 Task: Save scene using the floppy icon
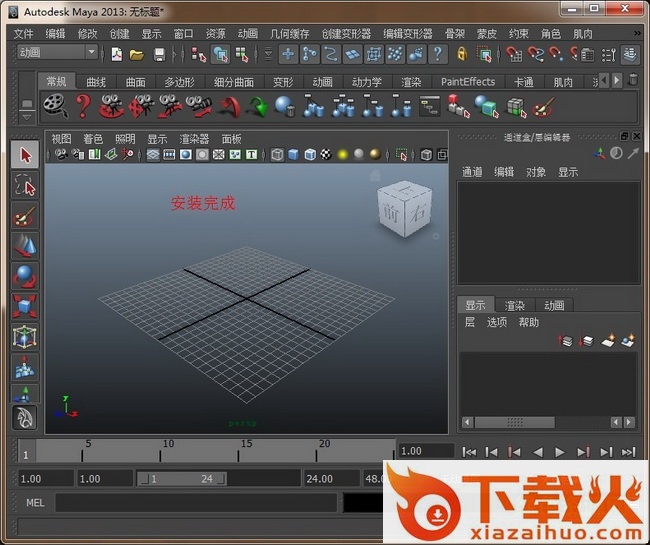[159, 54]
